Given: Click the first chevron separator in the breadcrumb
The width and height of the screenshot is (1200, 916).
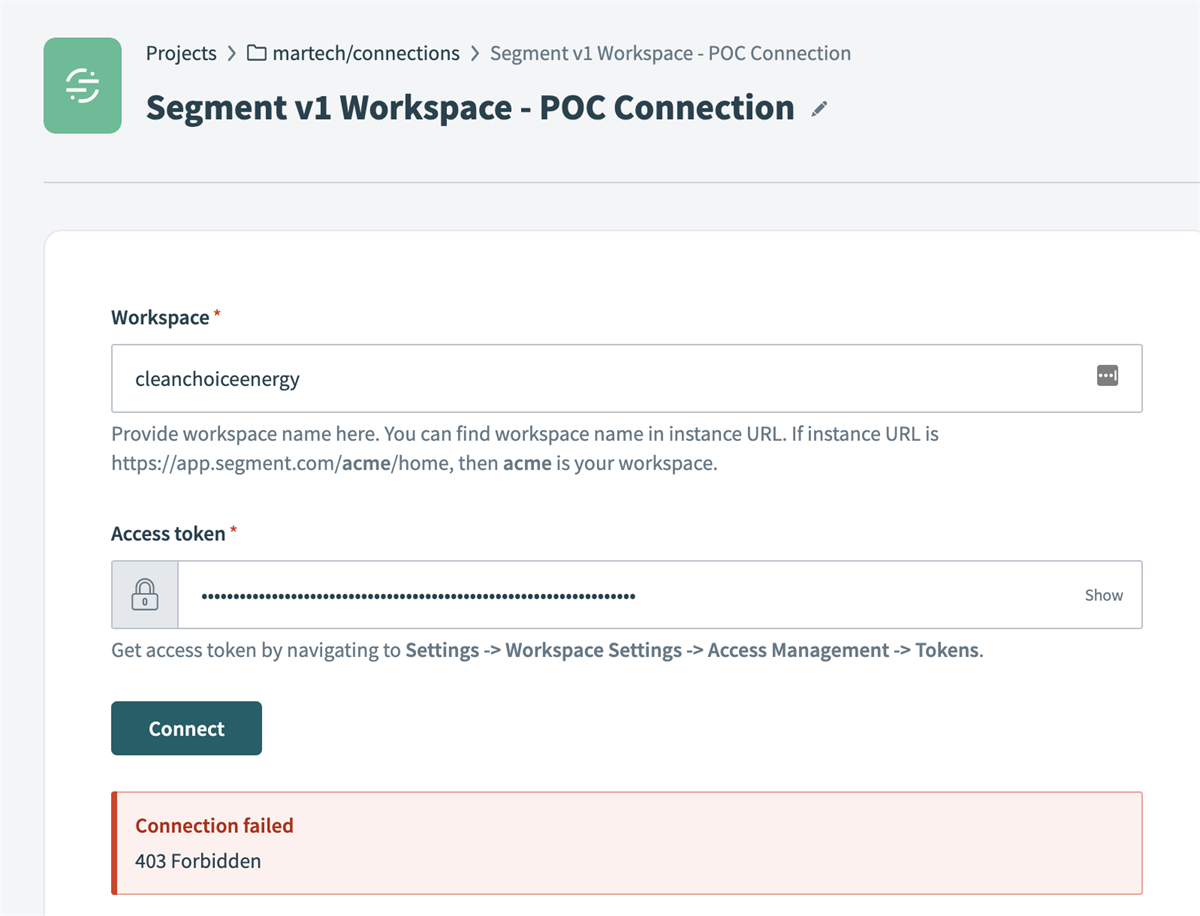Looking at the screenshot, I should [x=233, y=53].
